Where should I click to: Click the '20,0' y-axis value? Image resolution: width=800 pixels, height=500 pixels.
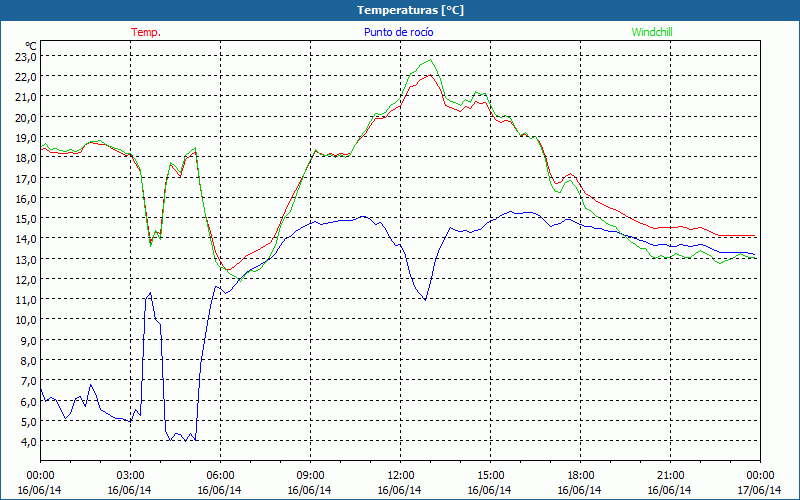26,117
